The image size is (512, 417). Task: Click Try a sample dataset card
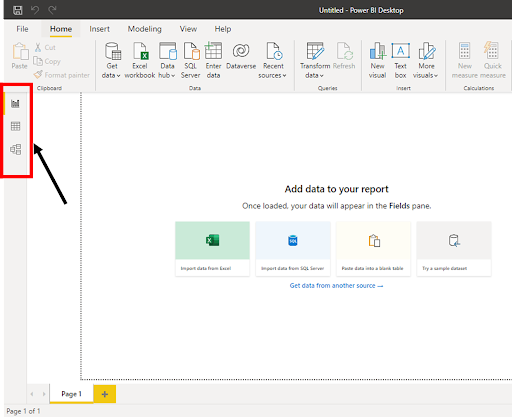(x=454, y=249)
